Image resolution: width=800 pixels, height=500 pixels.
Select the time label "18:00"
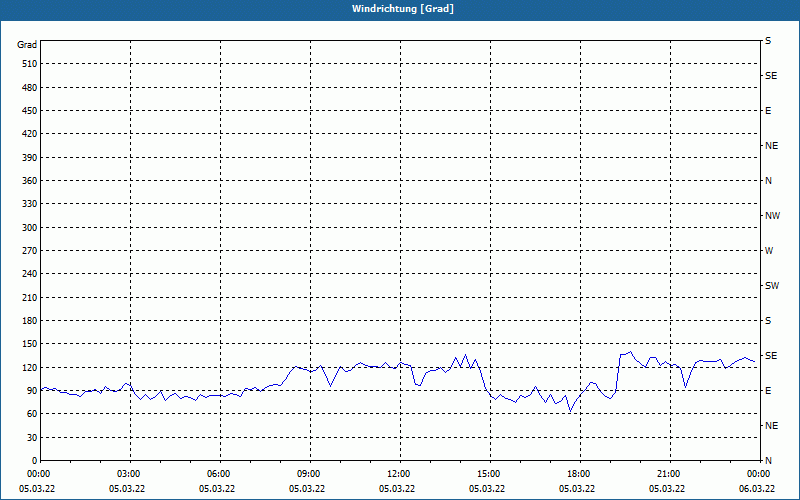click(x=580, y=474)
